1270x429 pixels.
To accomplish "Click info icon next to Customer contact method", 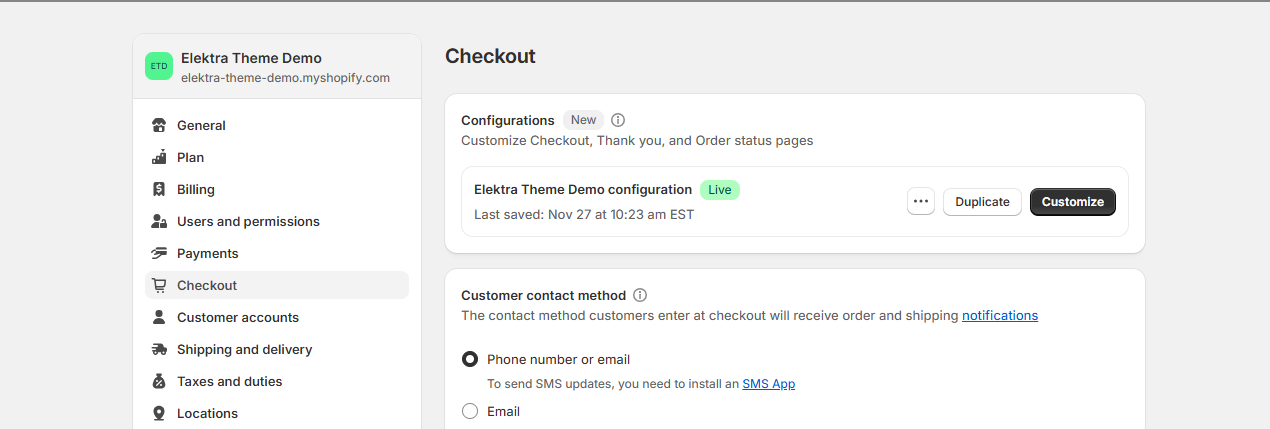I will (x=640, y=295).
